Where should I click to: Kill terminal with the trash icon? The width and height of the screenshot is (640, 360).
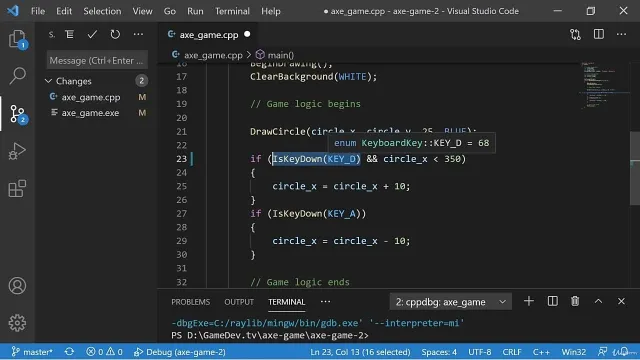pyautogui.click(x=575, y=302)
